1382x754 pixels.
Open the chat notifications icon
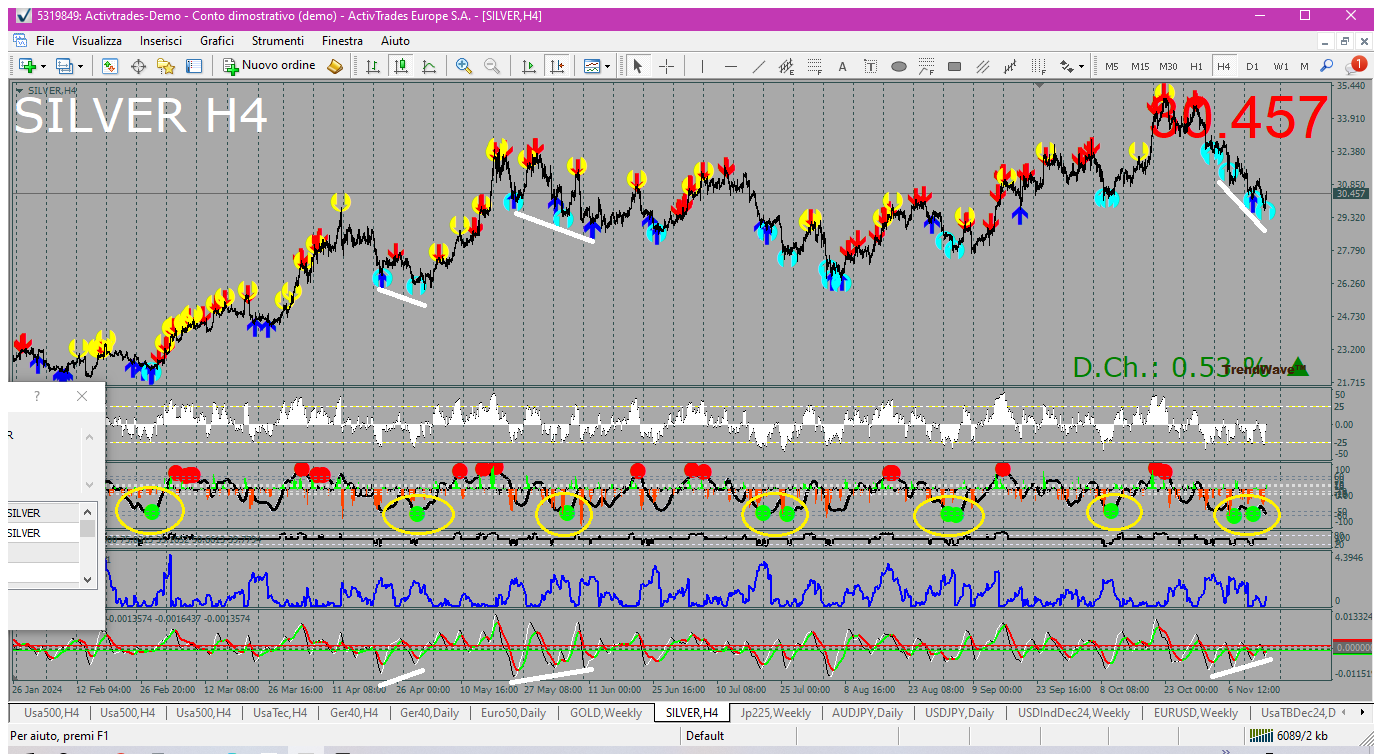[x=1355, y=66]
